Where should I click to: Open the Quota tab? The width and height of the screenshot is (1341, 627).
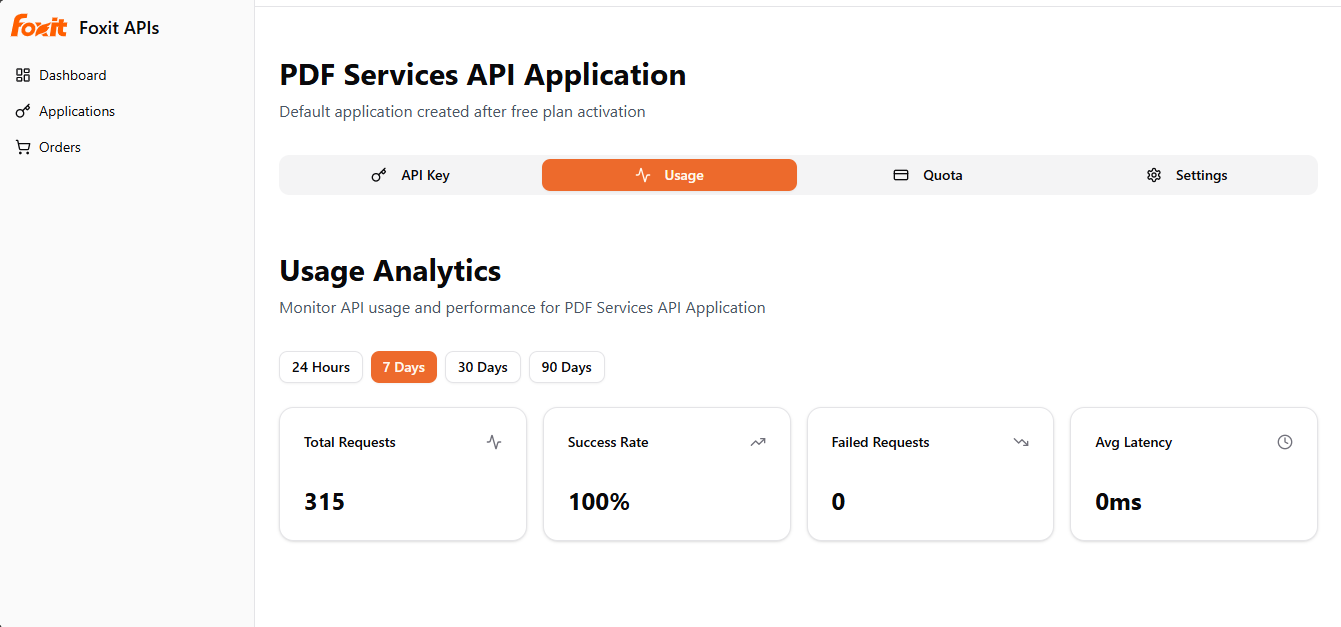coord(928,175)
